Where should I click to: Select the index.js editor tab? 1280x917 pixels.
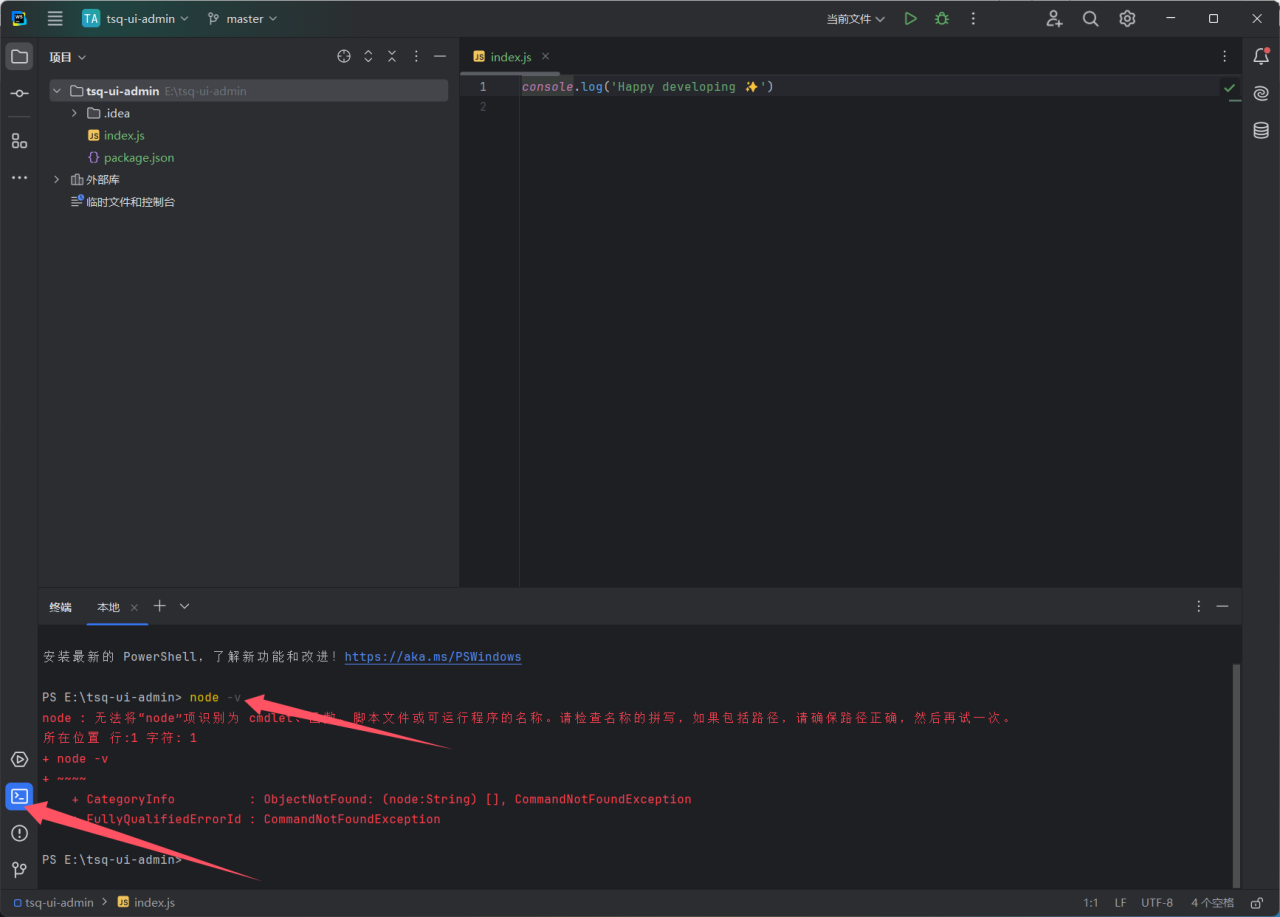510,57
